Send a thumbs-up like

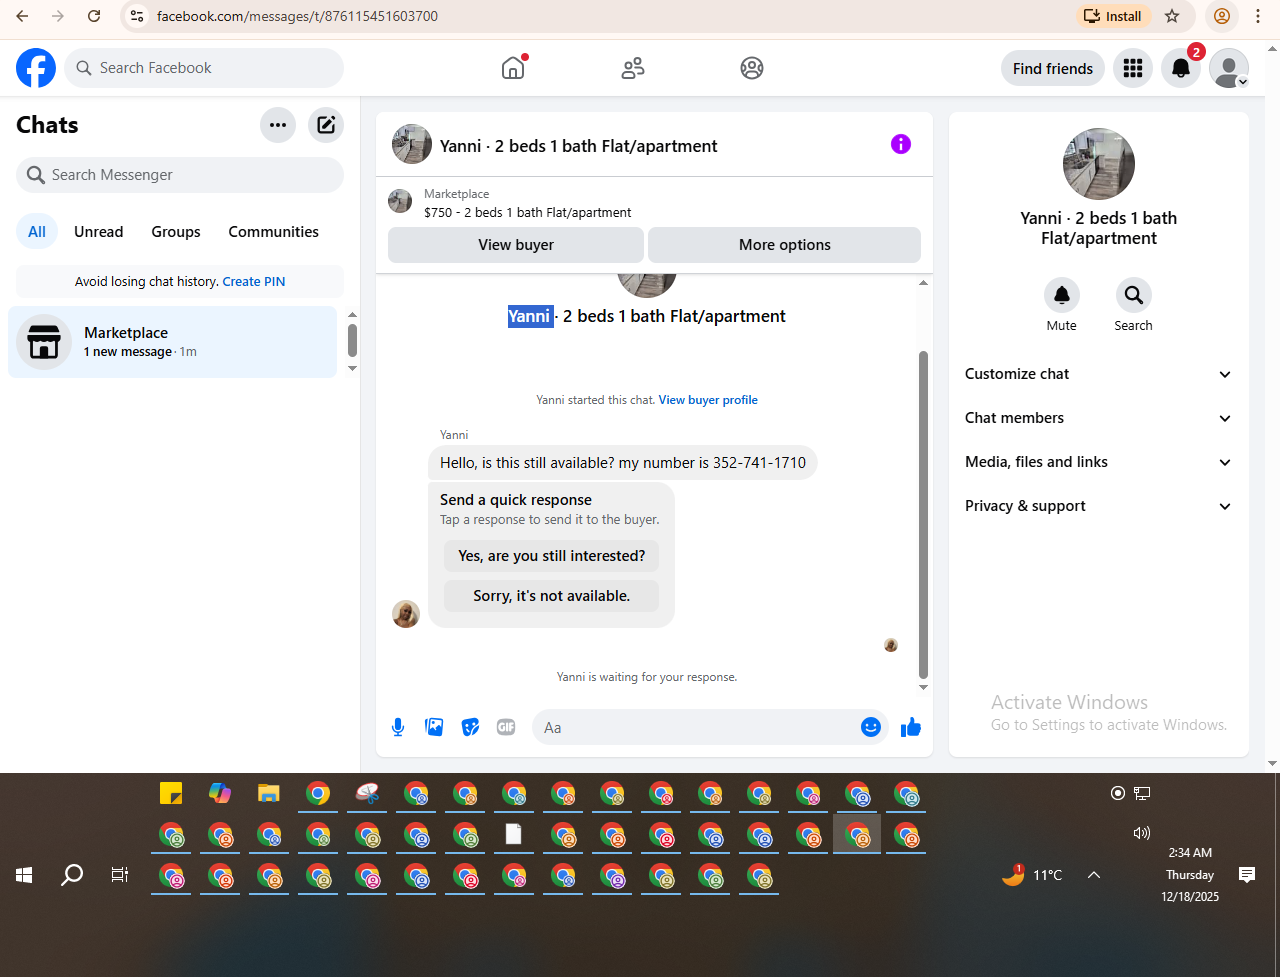(x=911, y=727)
